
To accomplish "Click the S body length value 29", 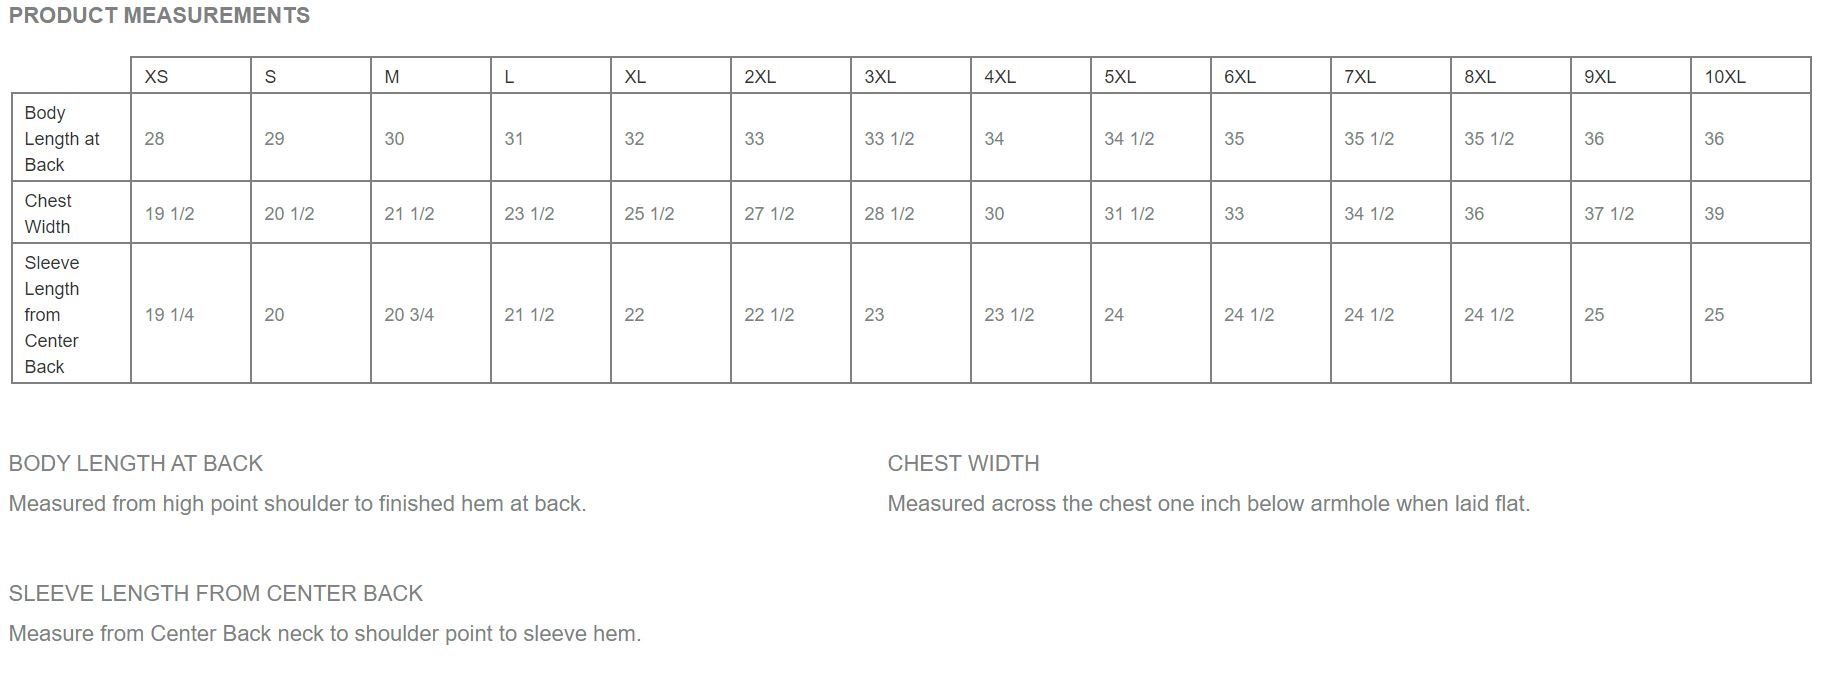I will pos(274,139).
